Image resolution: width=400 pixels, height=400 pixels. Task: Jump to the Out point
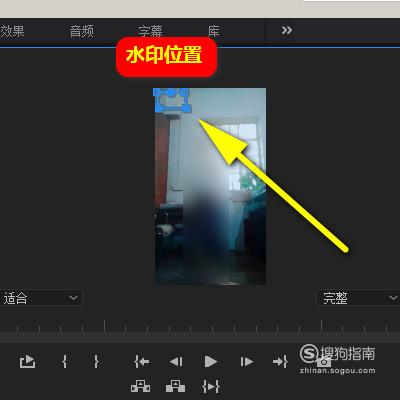tap(280, 361)
